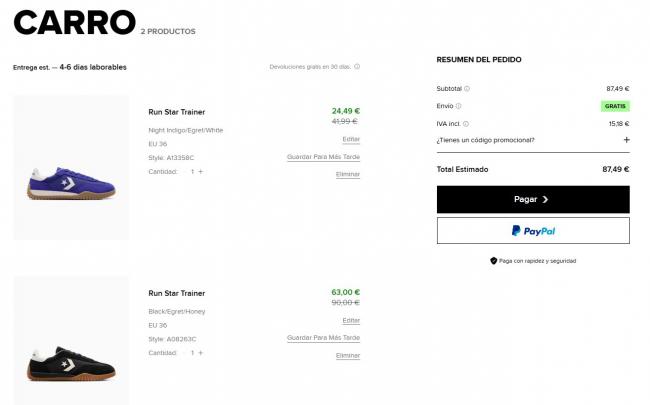This screenshot has width=650, height=405.
Task: Open the first Run Star Trainer title
Action: click(177, 112)
